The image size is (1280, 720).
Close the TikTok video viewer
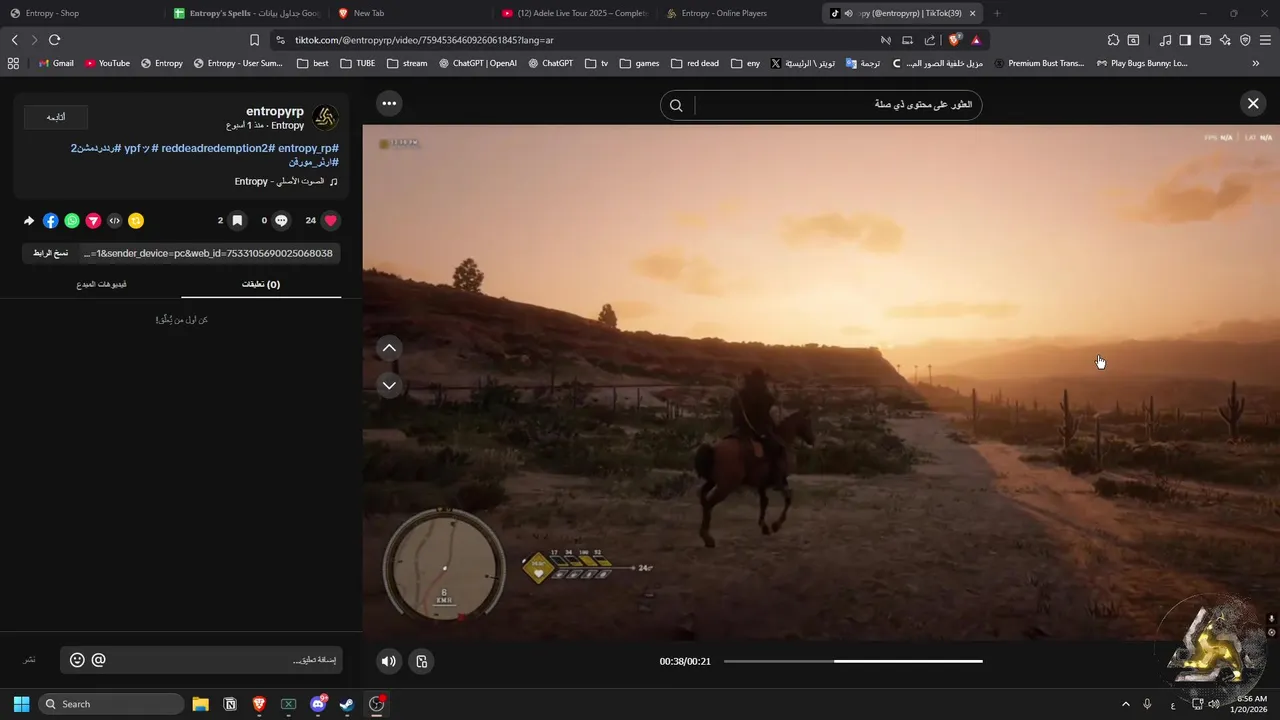click(x=1253, y=103)
